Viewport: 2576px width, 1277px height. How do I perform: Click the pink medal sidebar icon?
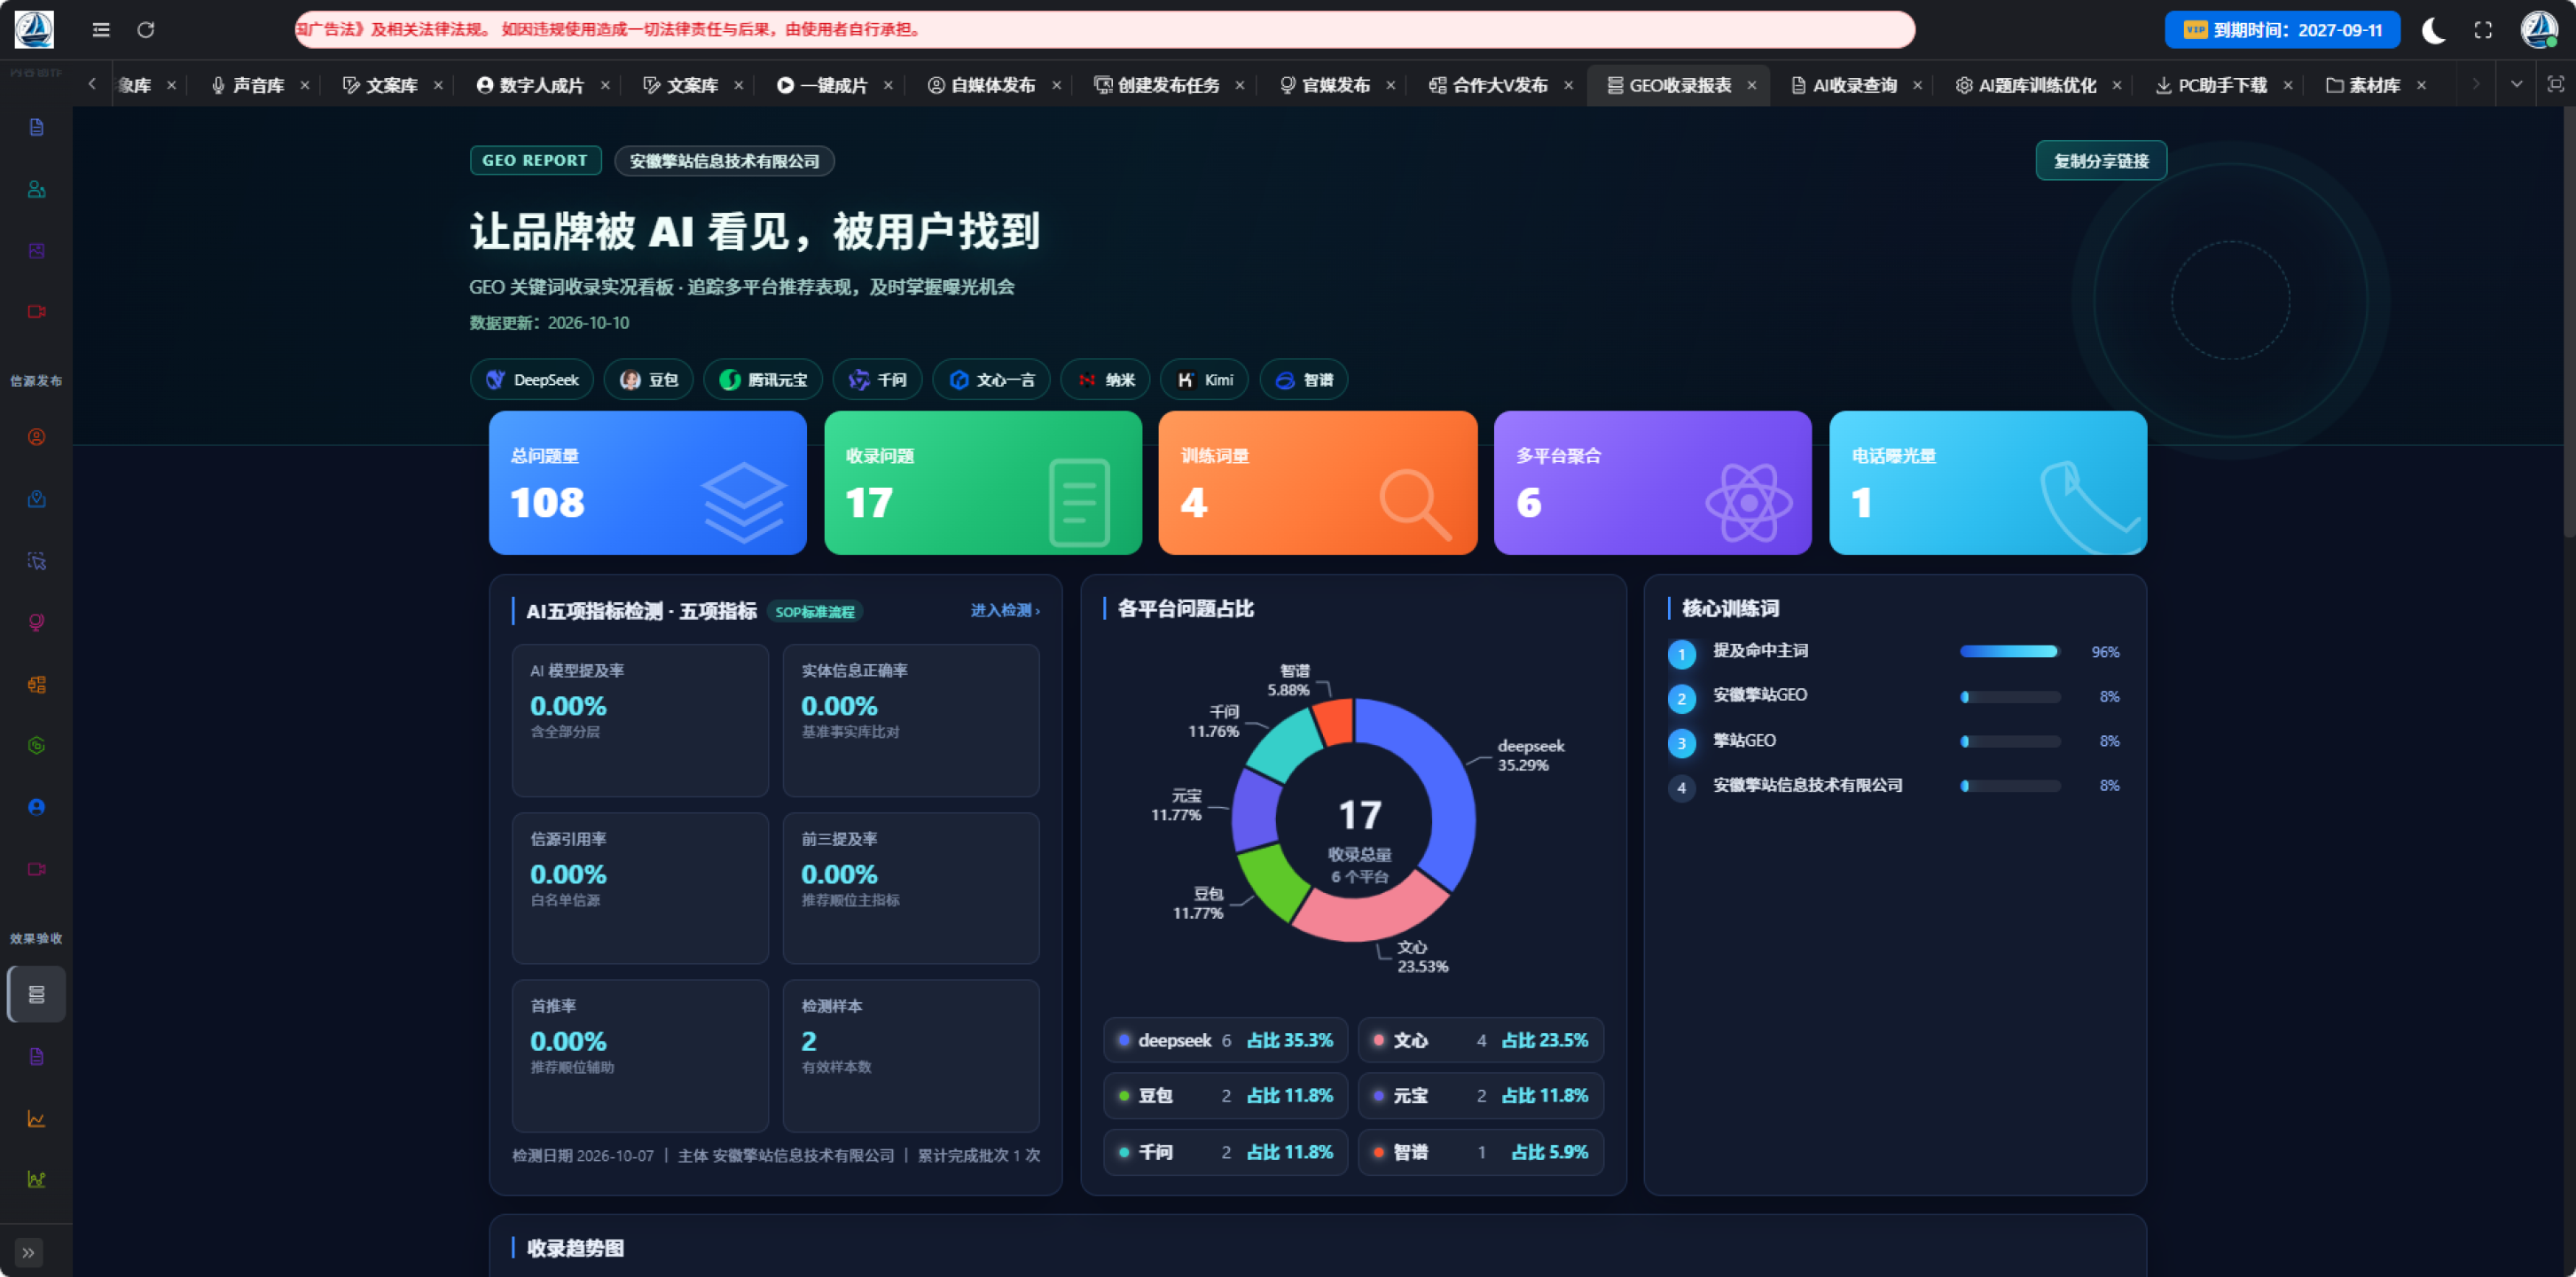[37, 622]
